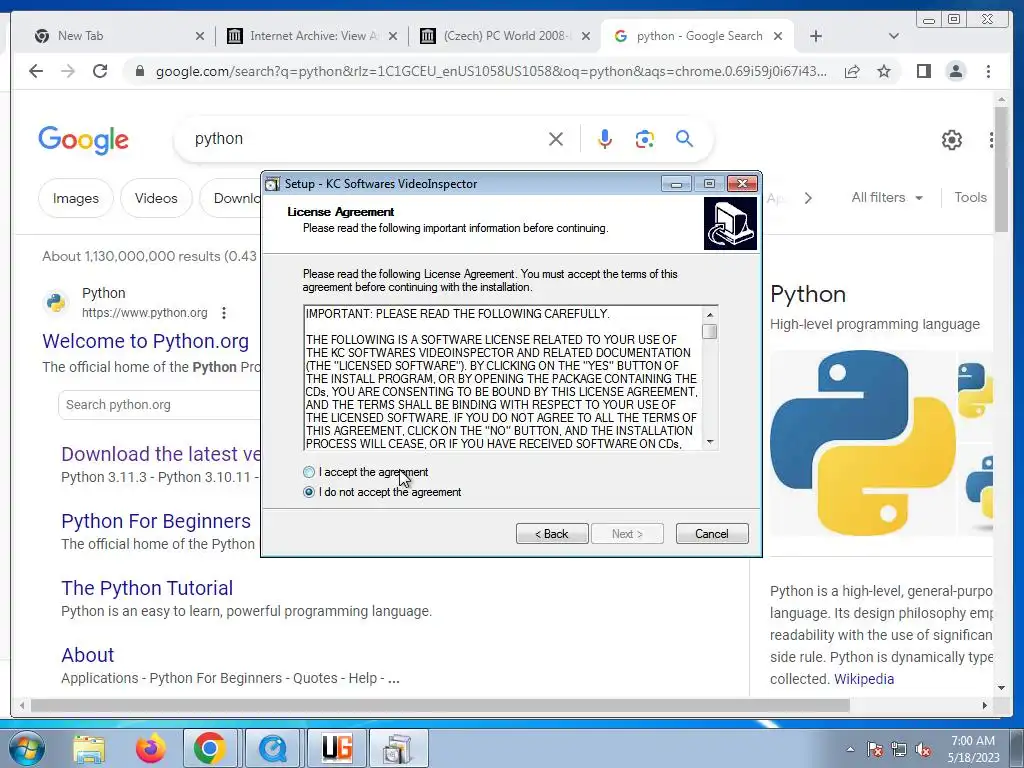Click the Search python.org field

(160, 405)
